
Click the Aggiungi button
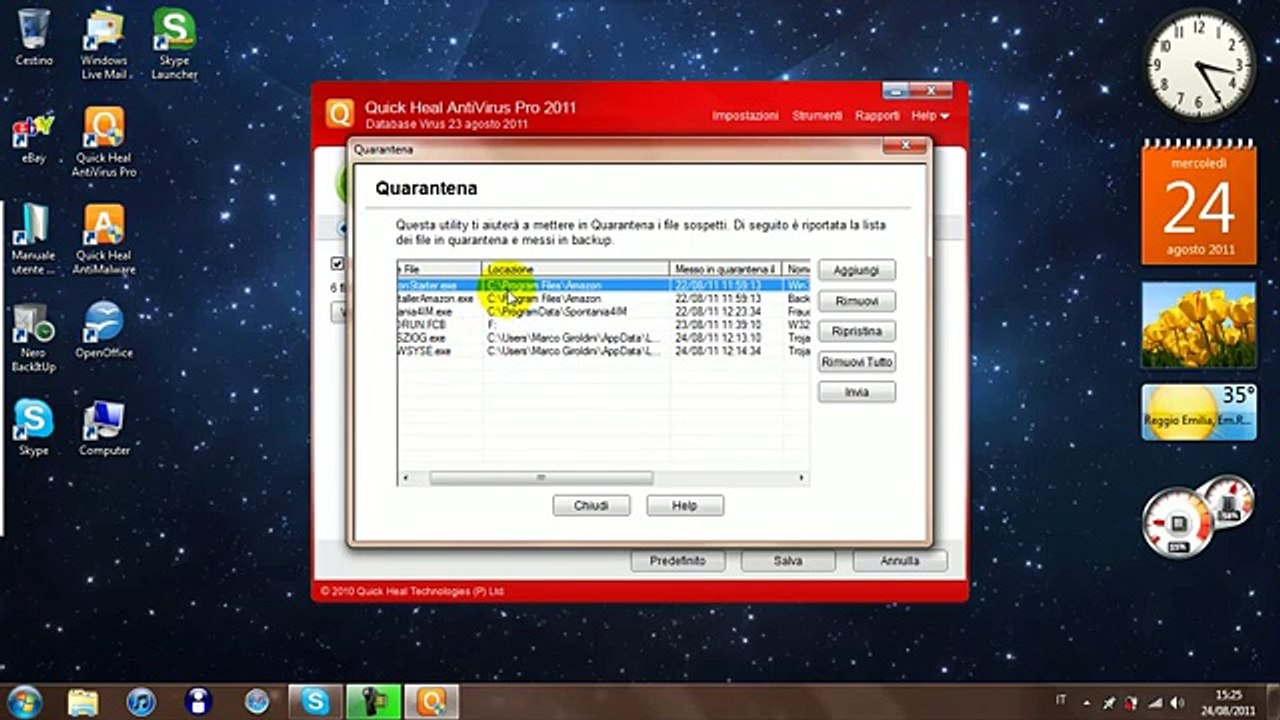[x=857, y=270]
